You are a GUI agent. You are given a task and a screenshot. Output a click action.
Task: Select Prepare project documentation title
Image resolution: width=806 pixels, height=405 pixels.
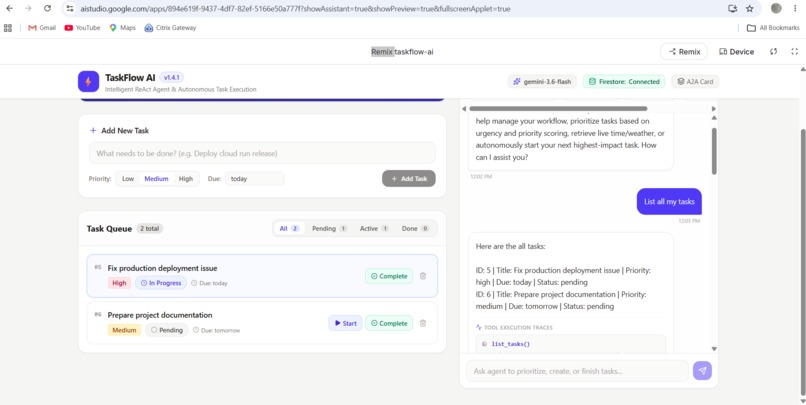[160, 315]
